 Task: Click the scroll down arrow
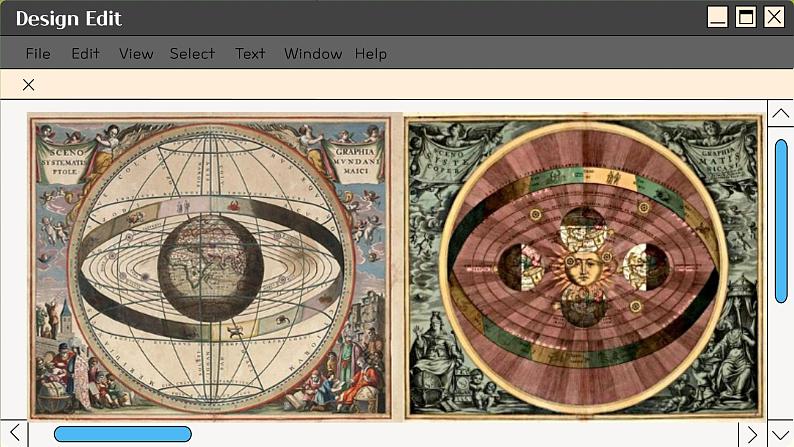(780, 434)
